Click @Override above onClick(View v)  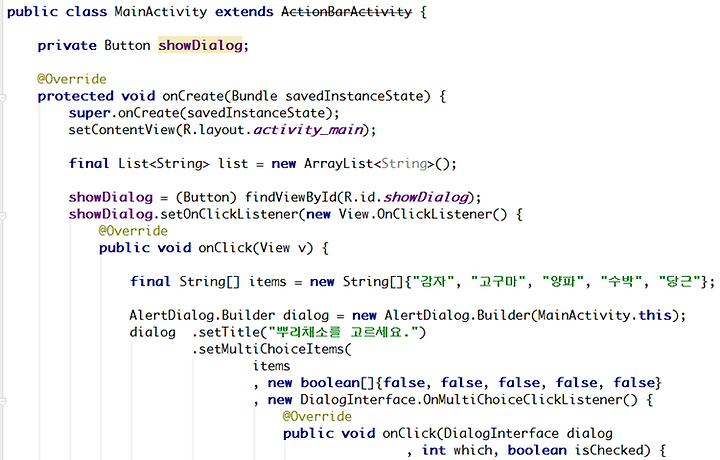click(133, 231)
